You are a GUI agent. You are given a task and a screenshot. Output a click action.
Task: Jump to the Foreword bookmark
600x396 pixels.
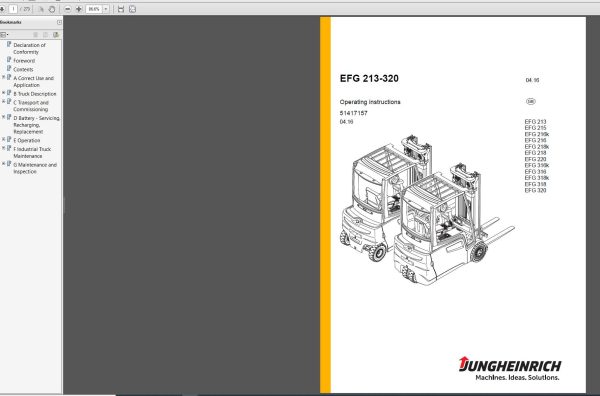click(x=24, y=60)
